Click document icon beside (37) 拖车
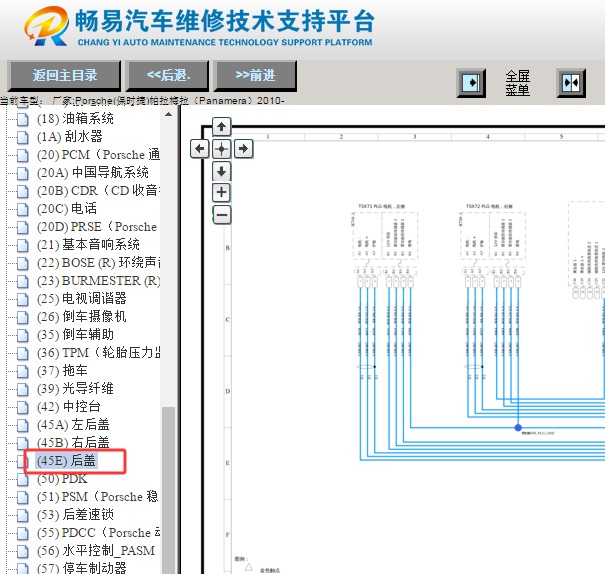 [23, 371]
